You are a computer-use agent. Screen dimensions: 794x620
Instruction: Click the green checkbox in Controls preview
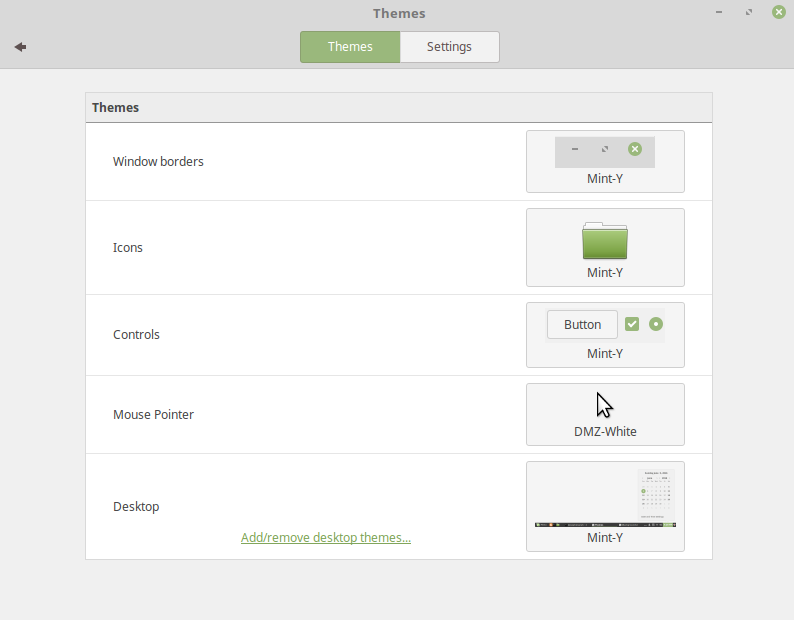pyautogui.click(x=632, y=324)
